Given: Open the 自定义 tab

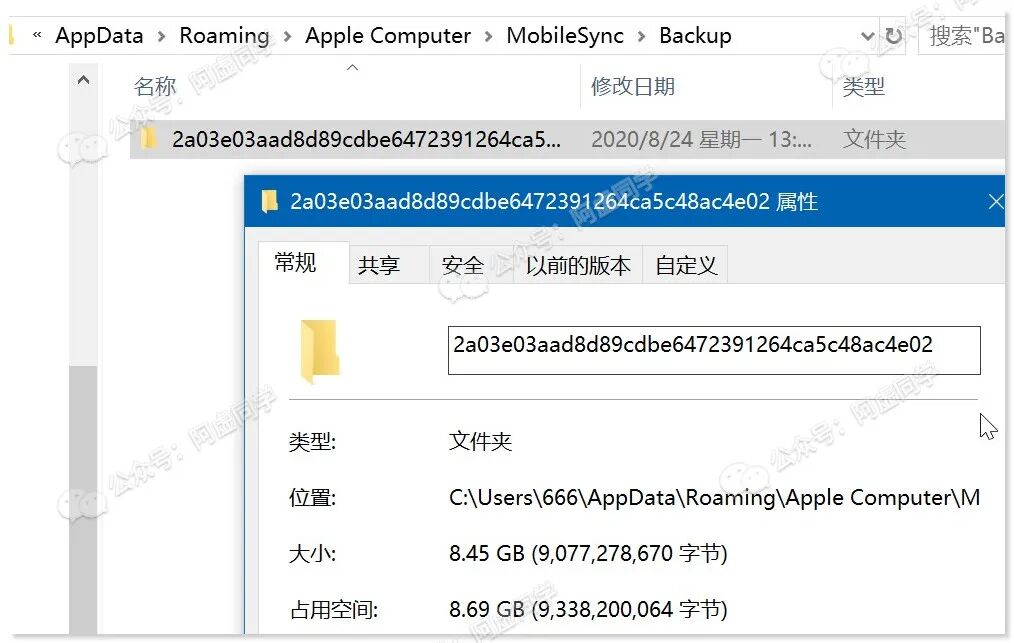Looking at the screenshot, I should pyautogui.click(x=686, y=265).
